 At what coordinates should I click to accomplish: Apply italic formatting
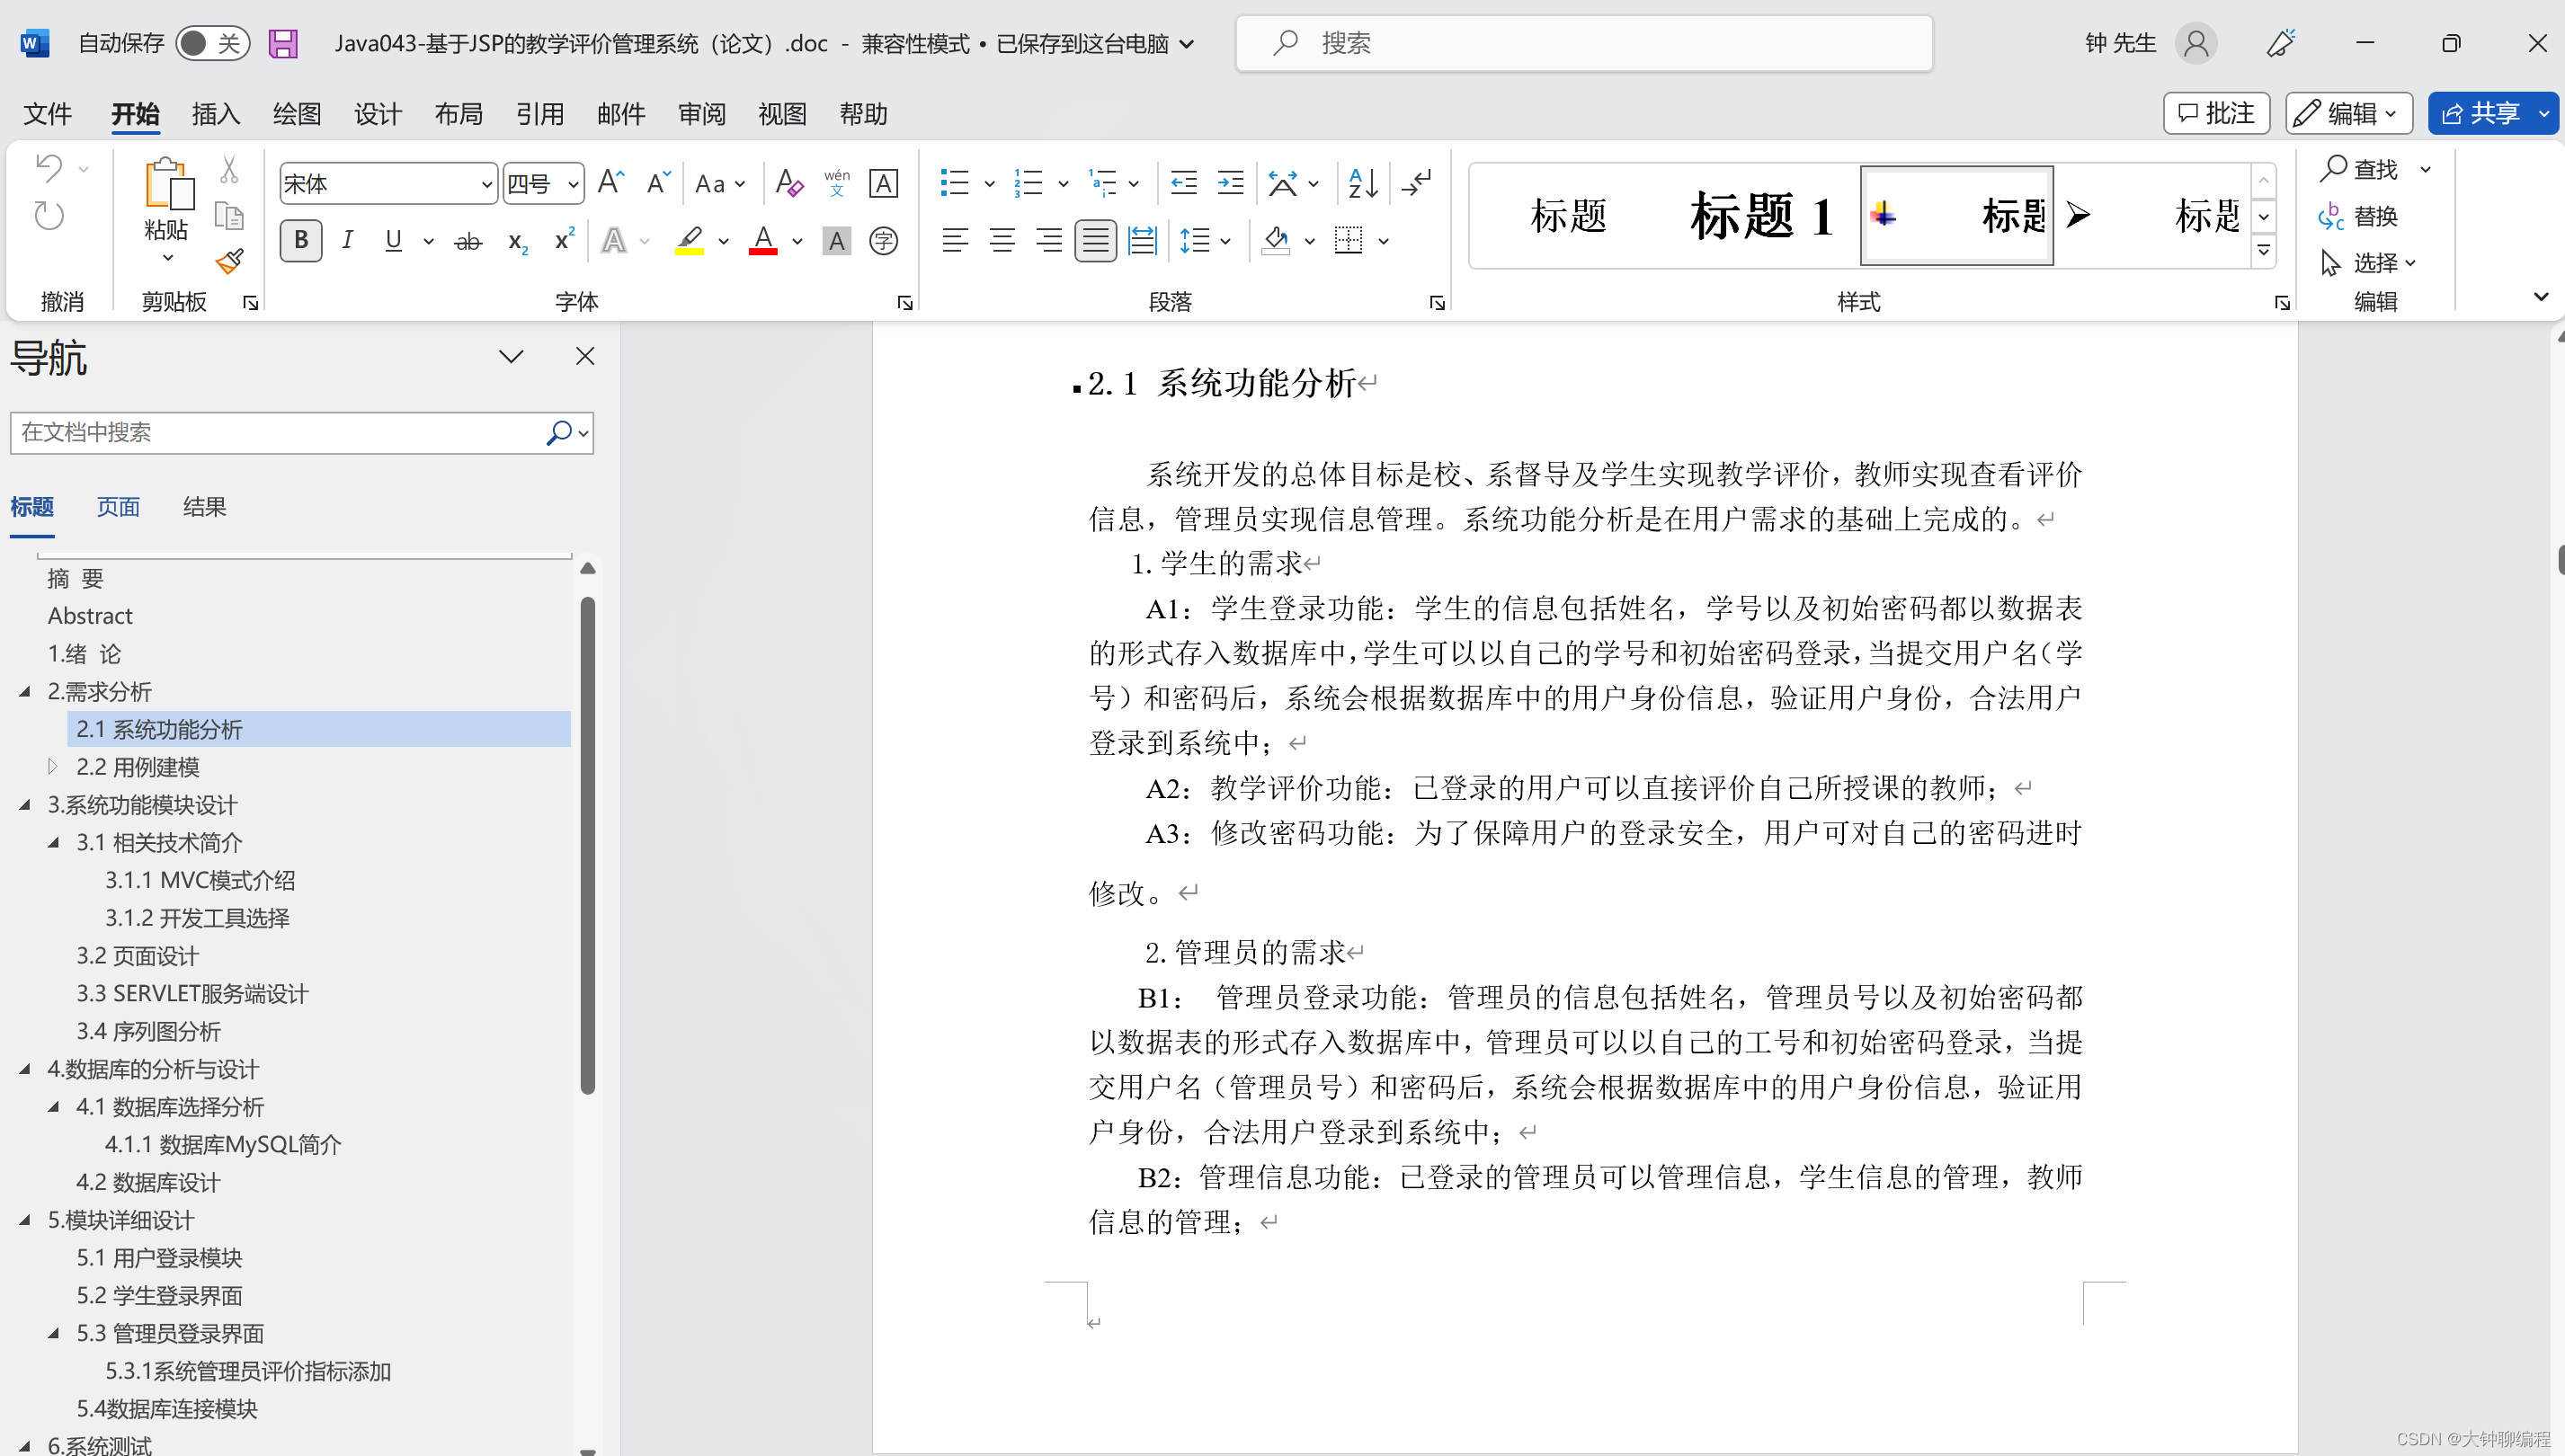click(347, 240)
